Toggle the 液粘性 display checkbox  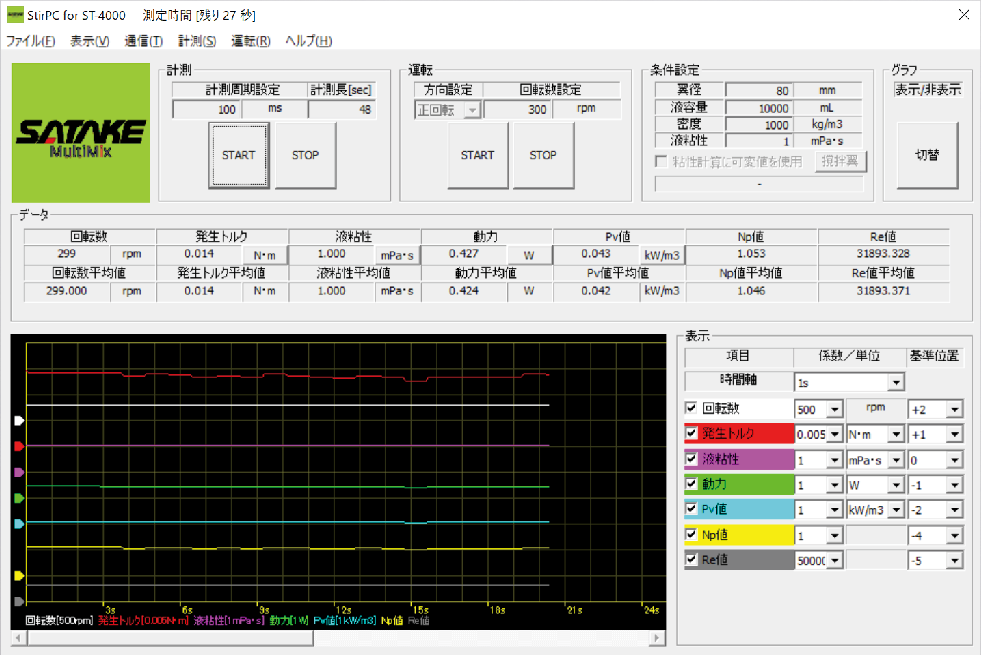pyautogui.click(x=691, y=459)
